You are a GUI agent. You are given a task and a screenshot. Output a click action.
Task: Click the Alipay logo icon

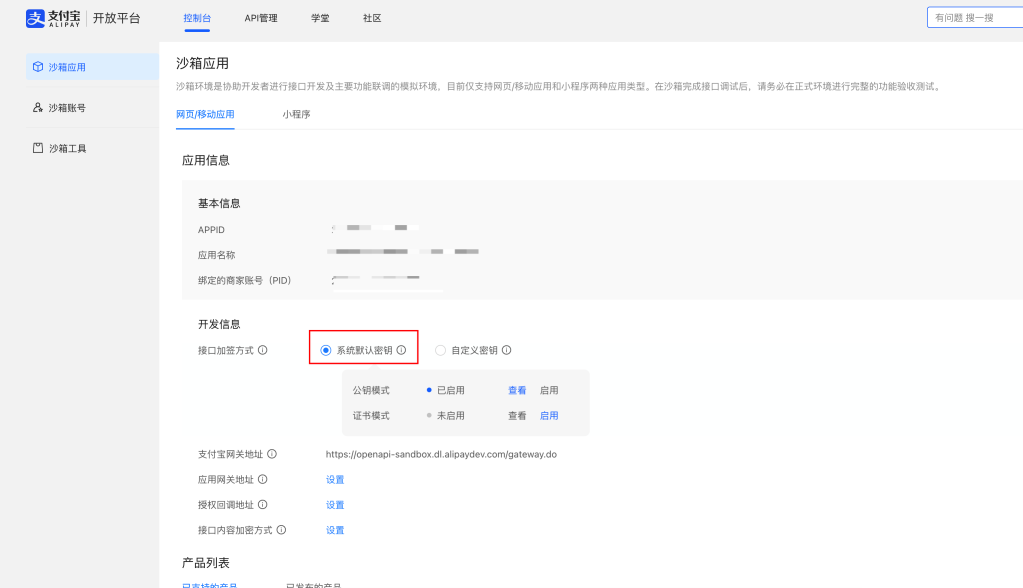pos(35,18)
